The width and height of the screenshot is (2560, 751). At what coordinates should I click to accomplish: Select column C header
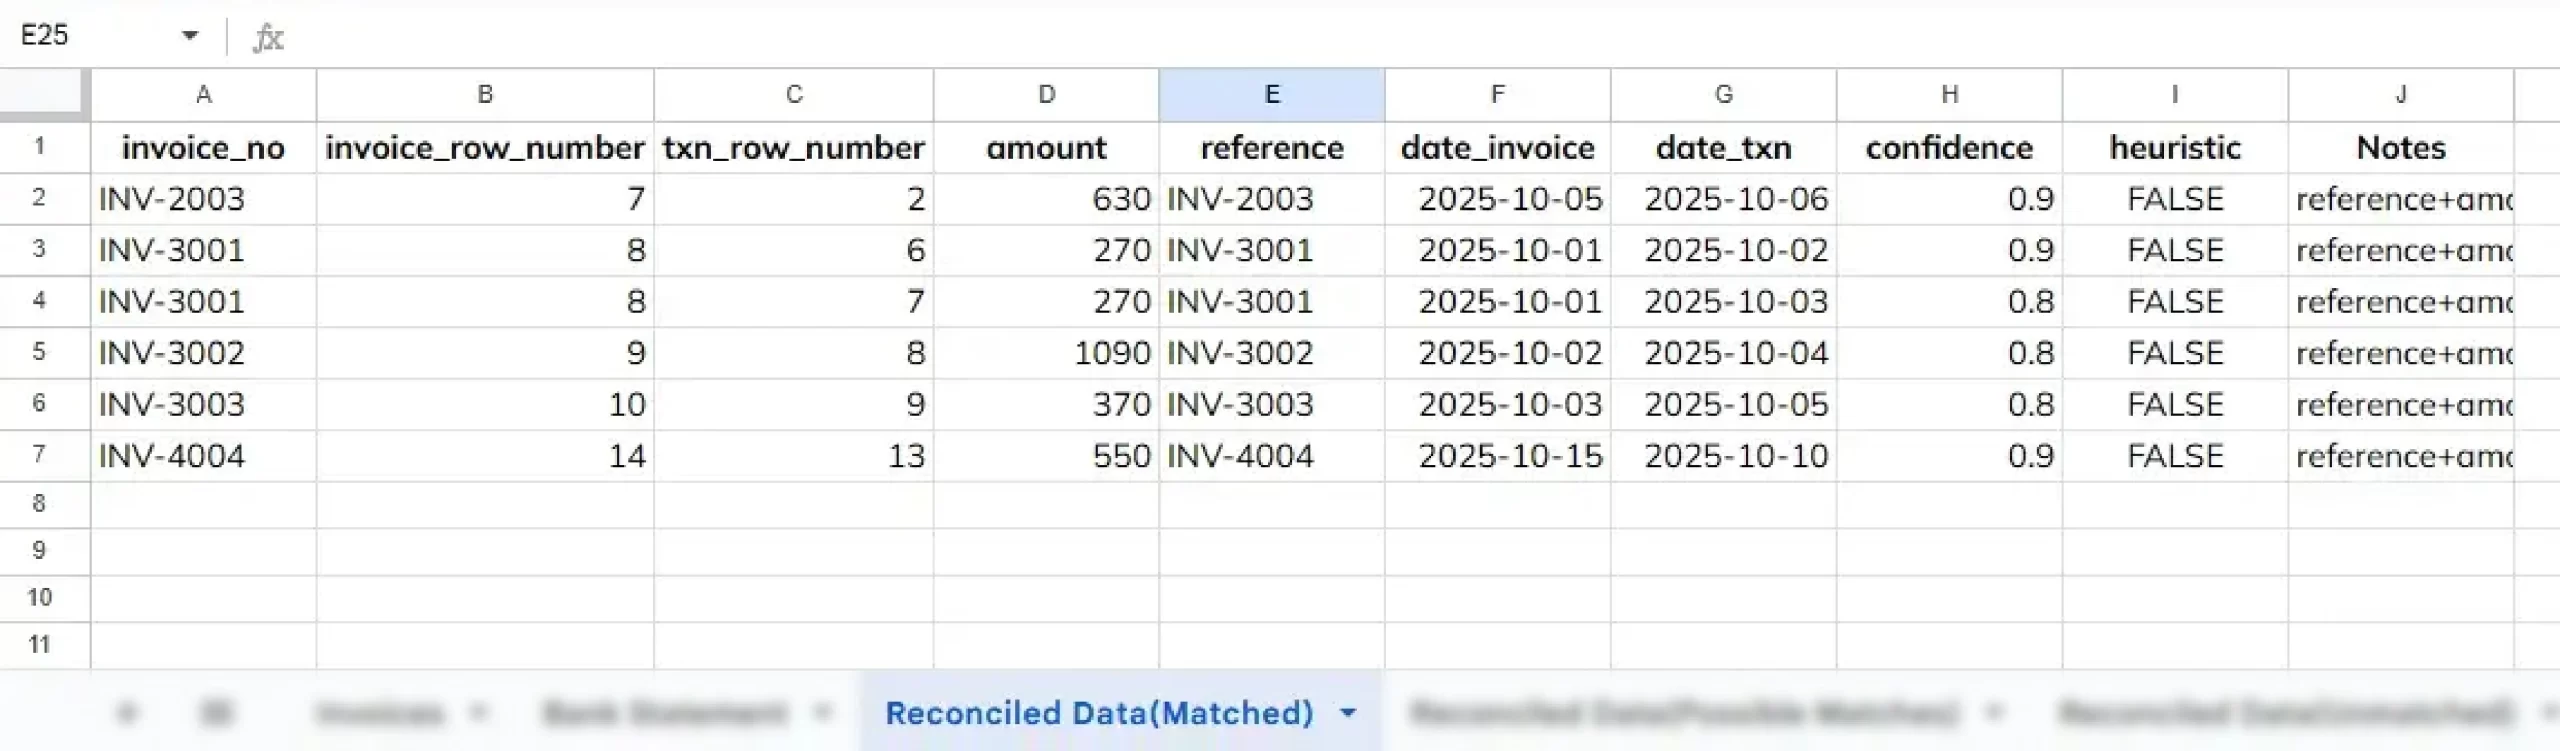pos(794,95)
